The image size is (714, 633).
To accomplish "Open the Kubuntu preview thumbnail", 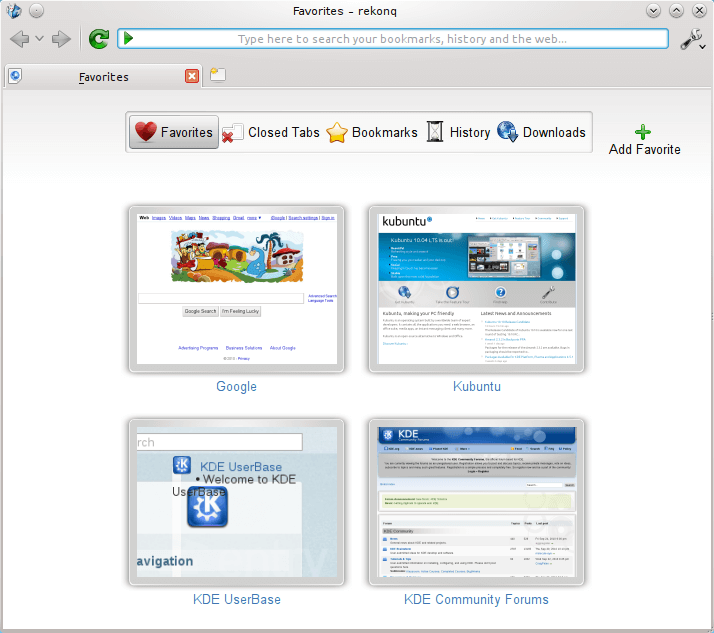I will [x=477, y=289].
